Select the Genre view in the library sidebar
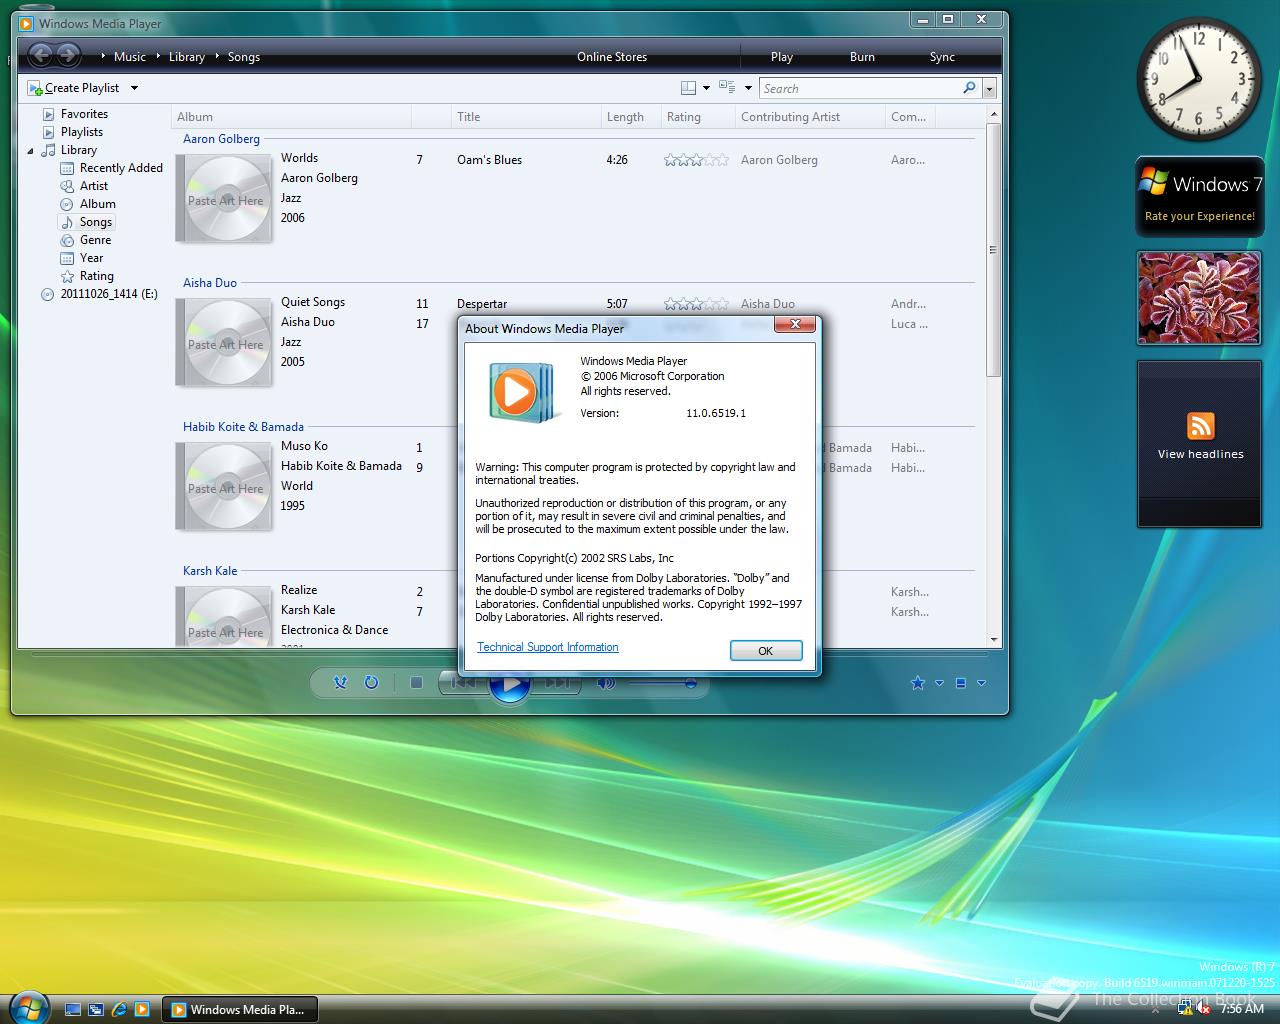Image resolution: width=1280 pixels, height=1024 pixels. 94,239
